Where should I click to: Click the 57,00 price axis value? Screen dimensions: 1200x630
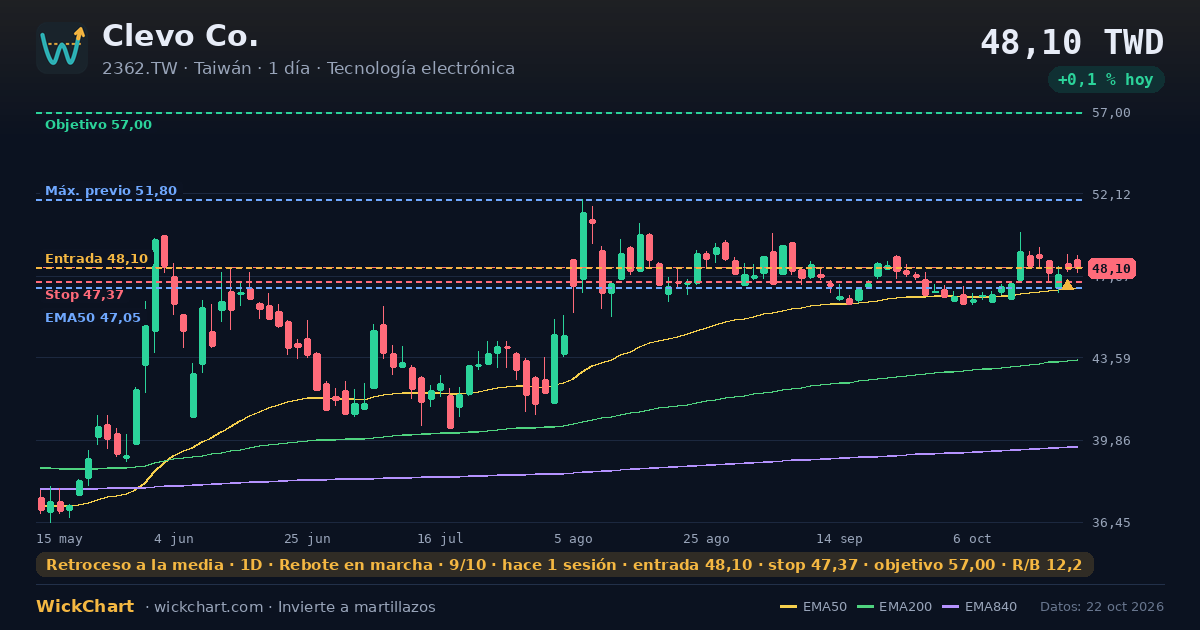(x=1111, y=113)
